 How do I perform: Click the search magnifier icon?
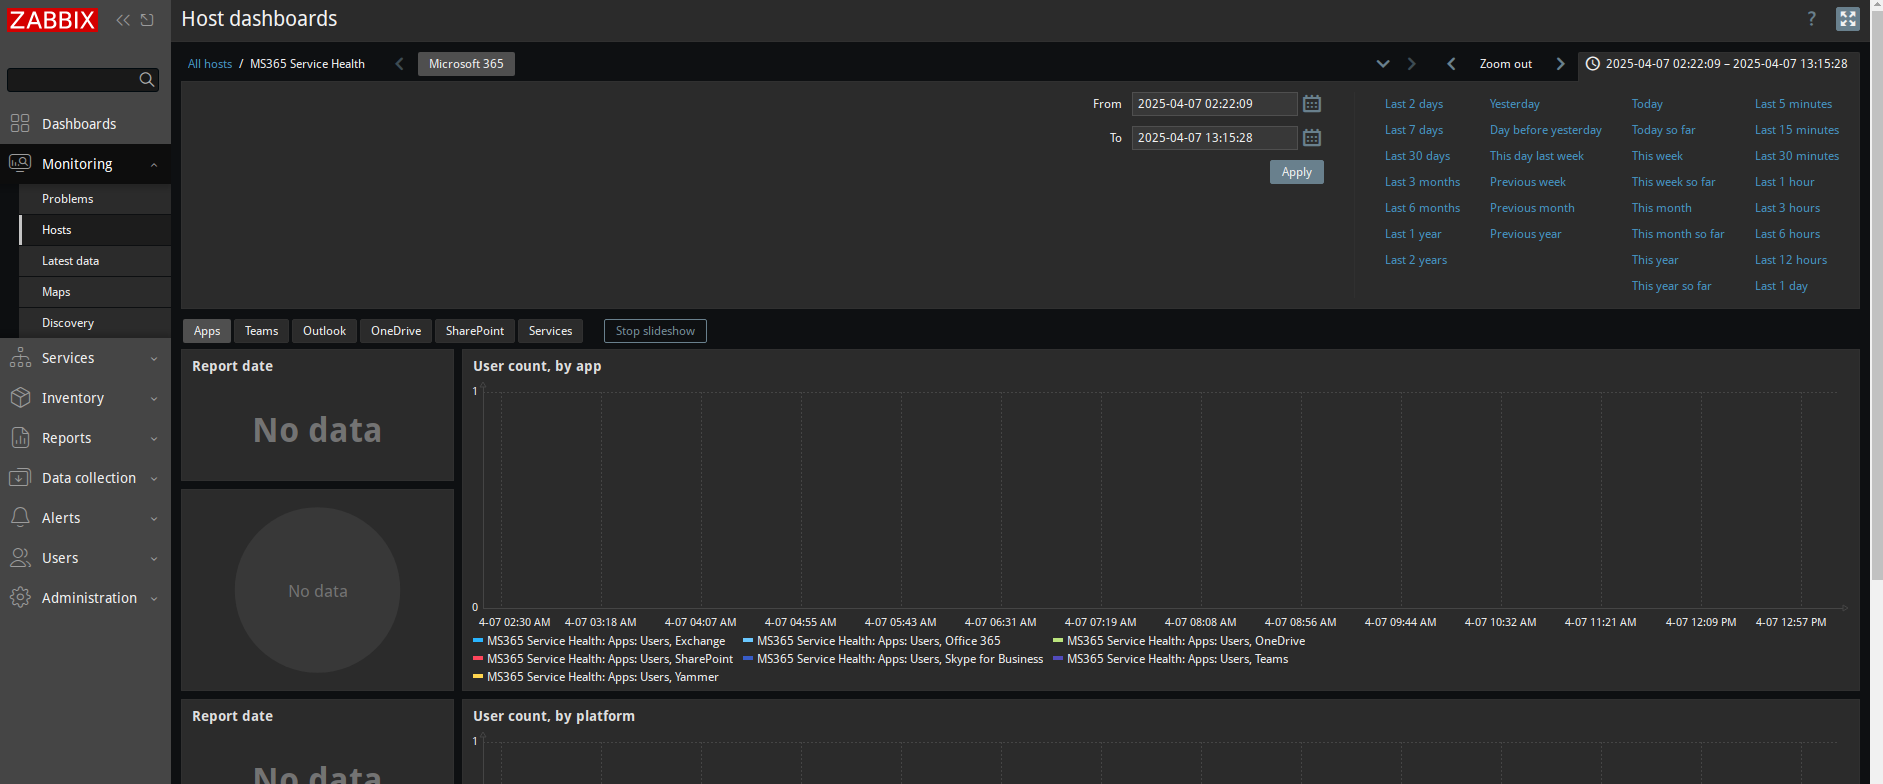(x=147, y=80)
